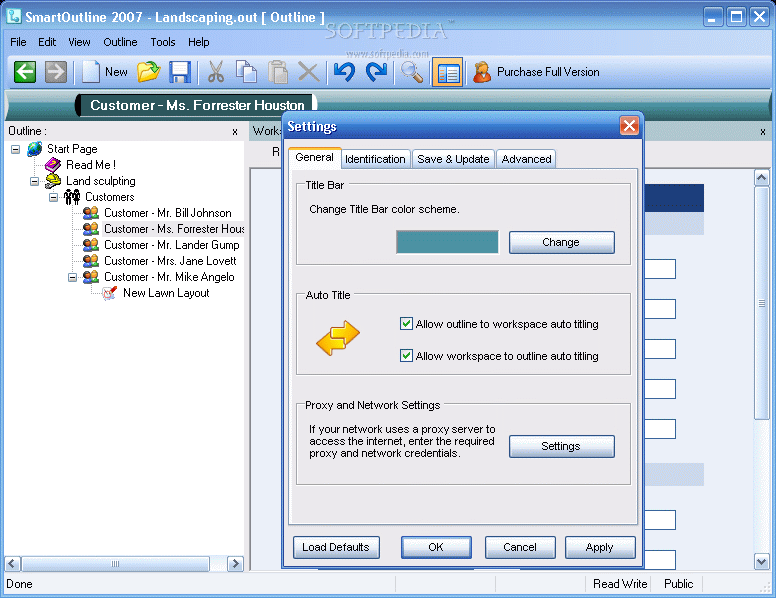Image resolution: width=776 pixels, height=598 pixels.
Task: Switch to the General tab
Action: click(314, 157)
